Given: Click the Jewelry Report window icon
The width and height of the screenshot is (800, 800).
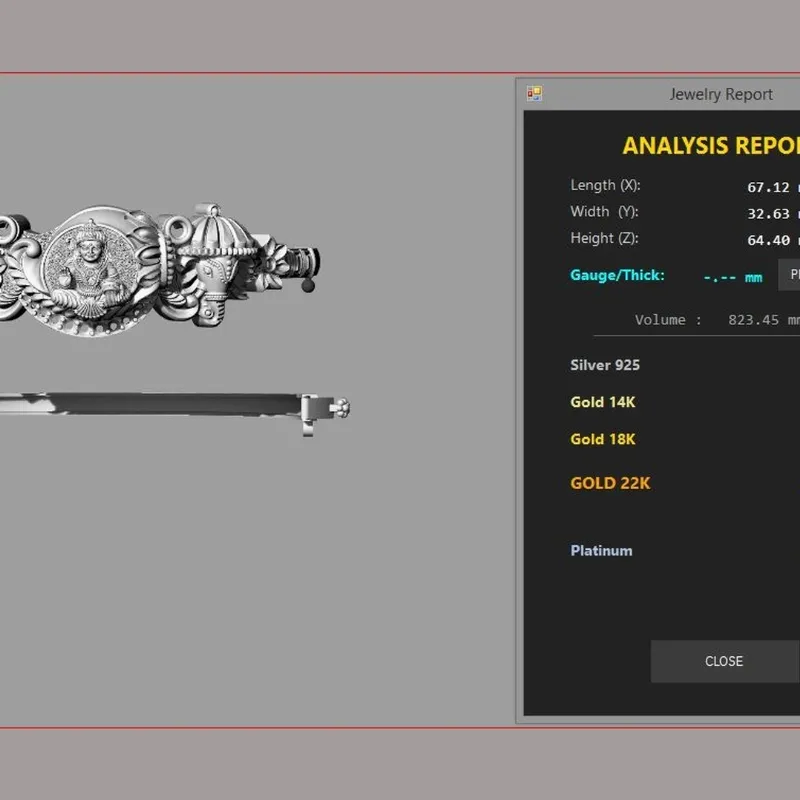Looking at the screenshot, I should click(x=534, y=93).
